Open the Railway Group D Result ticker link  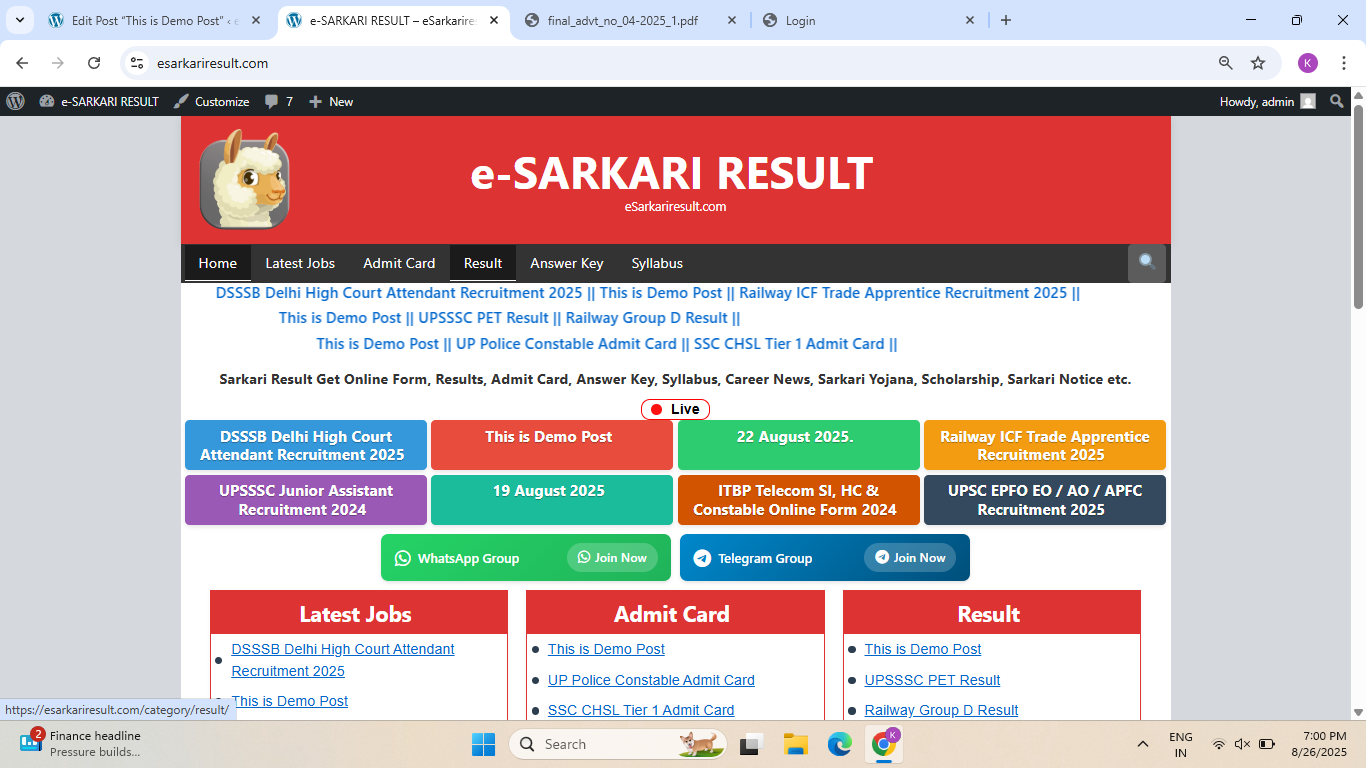click(x=647, y=318)
